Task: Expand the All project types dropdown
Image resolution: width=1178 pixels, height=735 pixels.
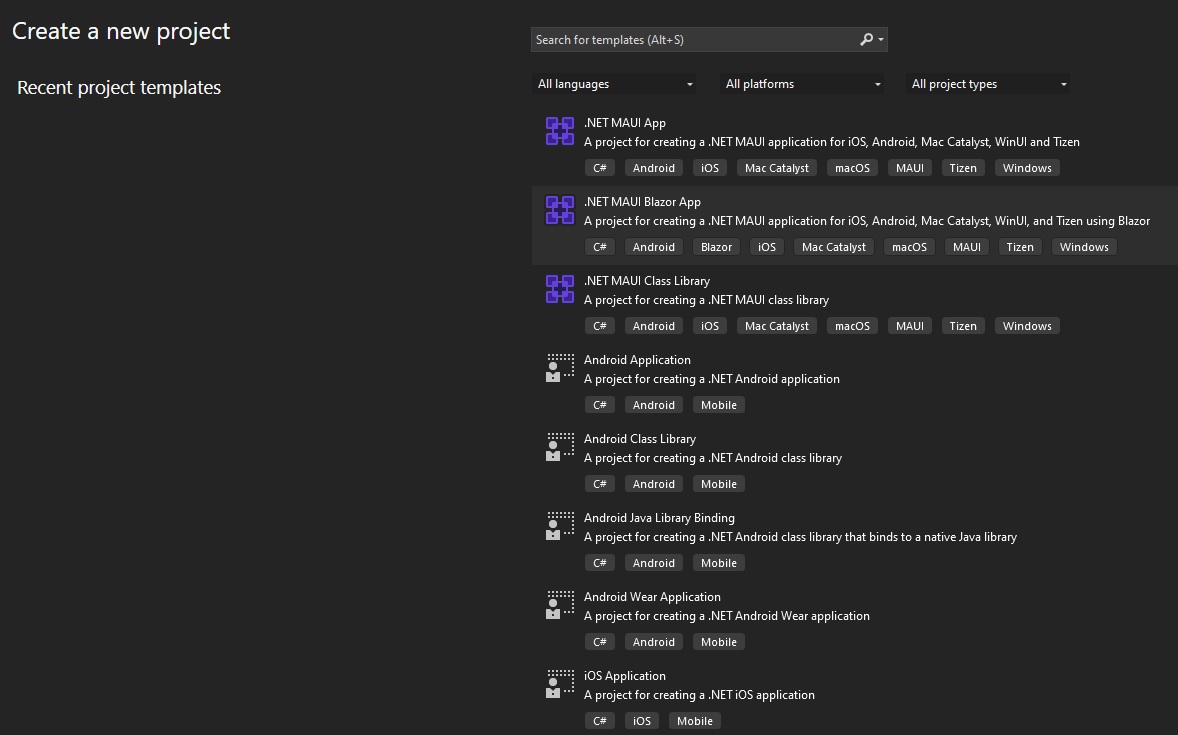Action: click(x=989, y=84)
